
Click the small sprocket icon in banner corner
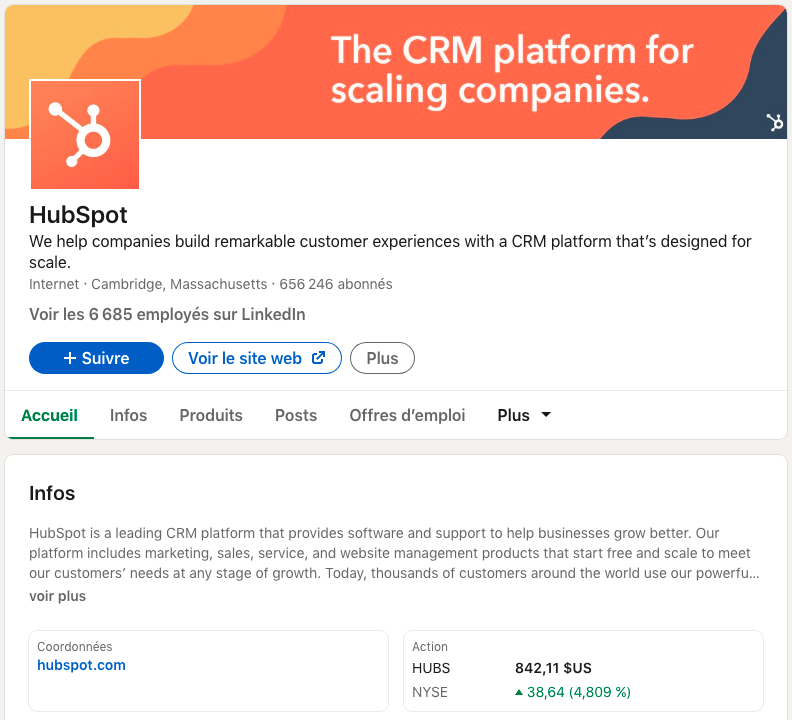(774, 122)
